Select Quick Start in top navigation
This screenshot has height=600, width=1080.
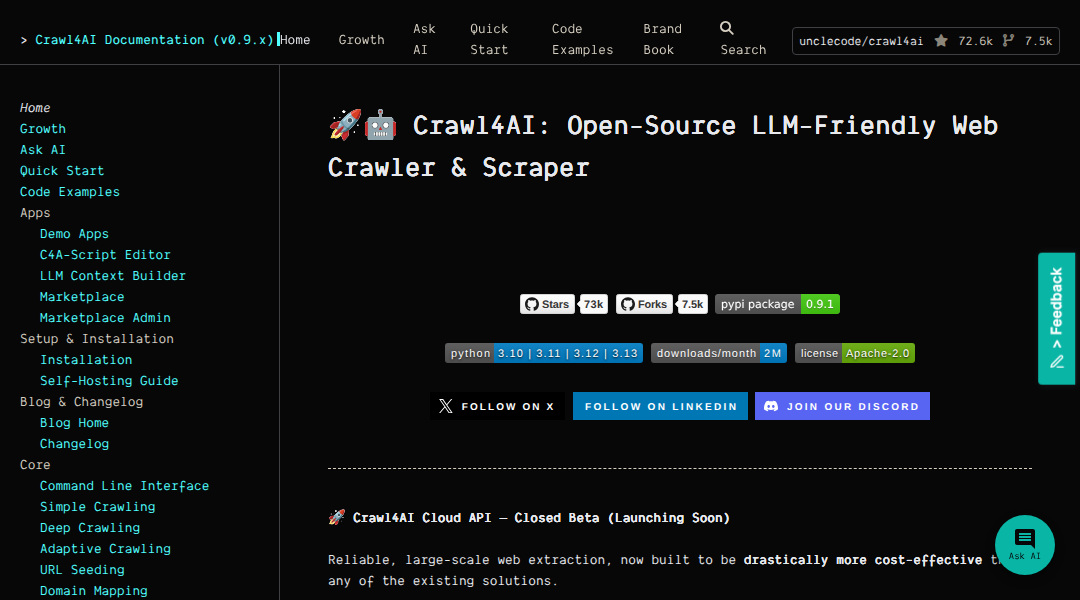click(x=489, y=39)
